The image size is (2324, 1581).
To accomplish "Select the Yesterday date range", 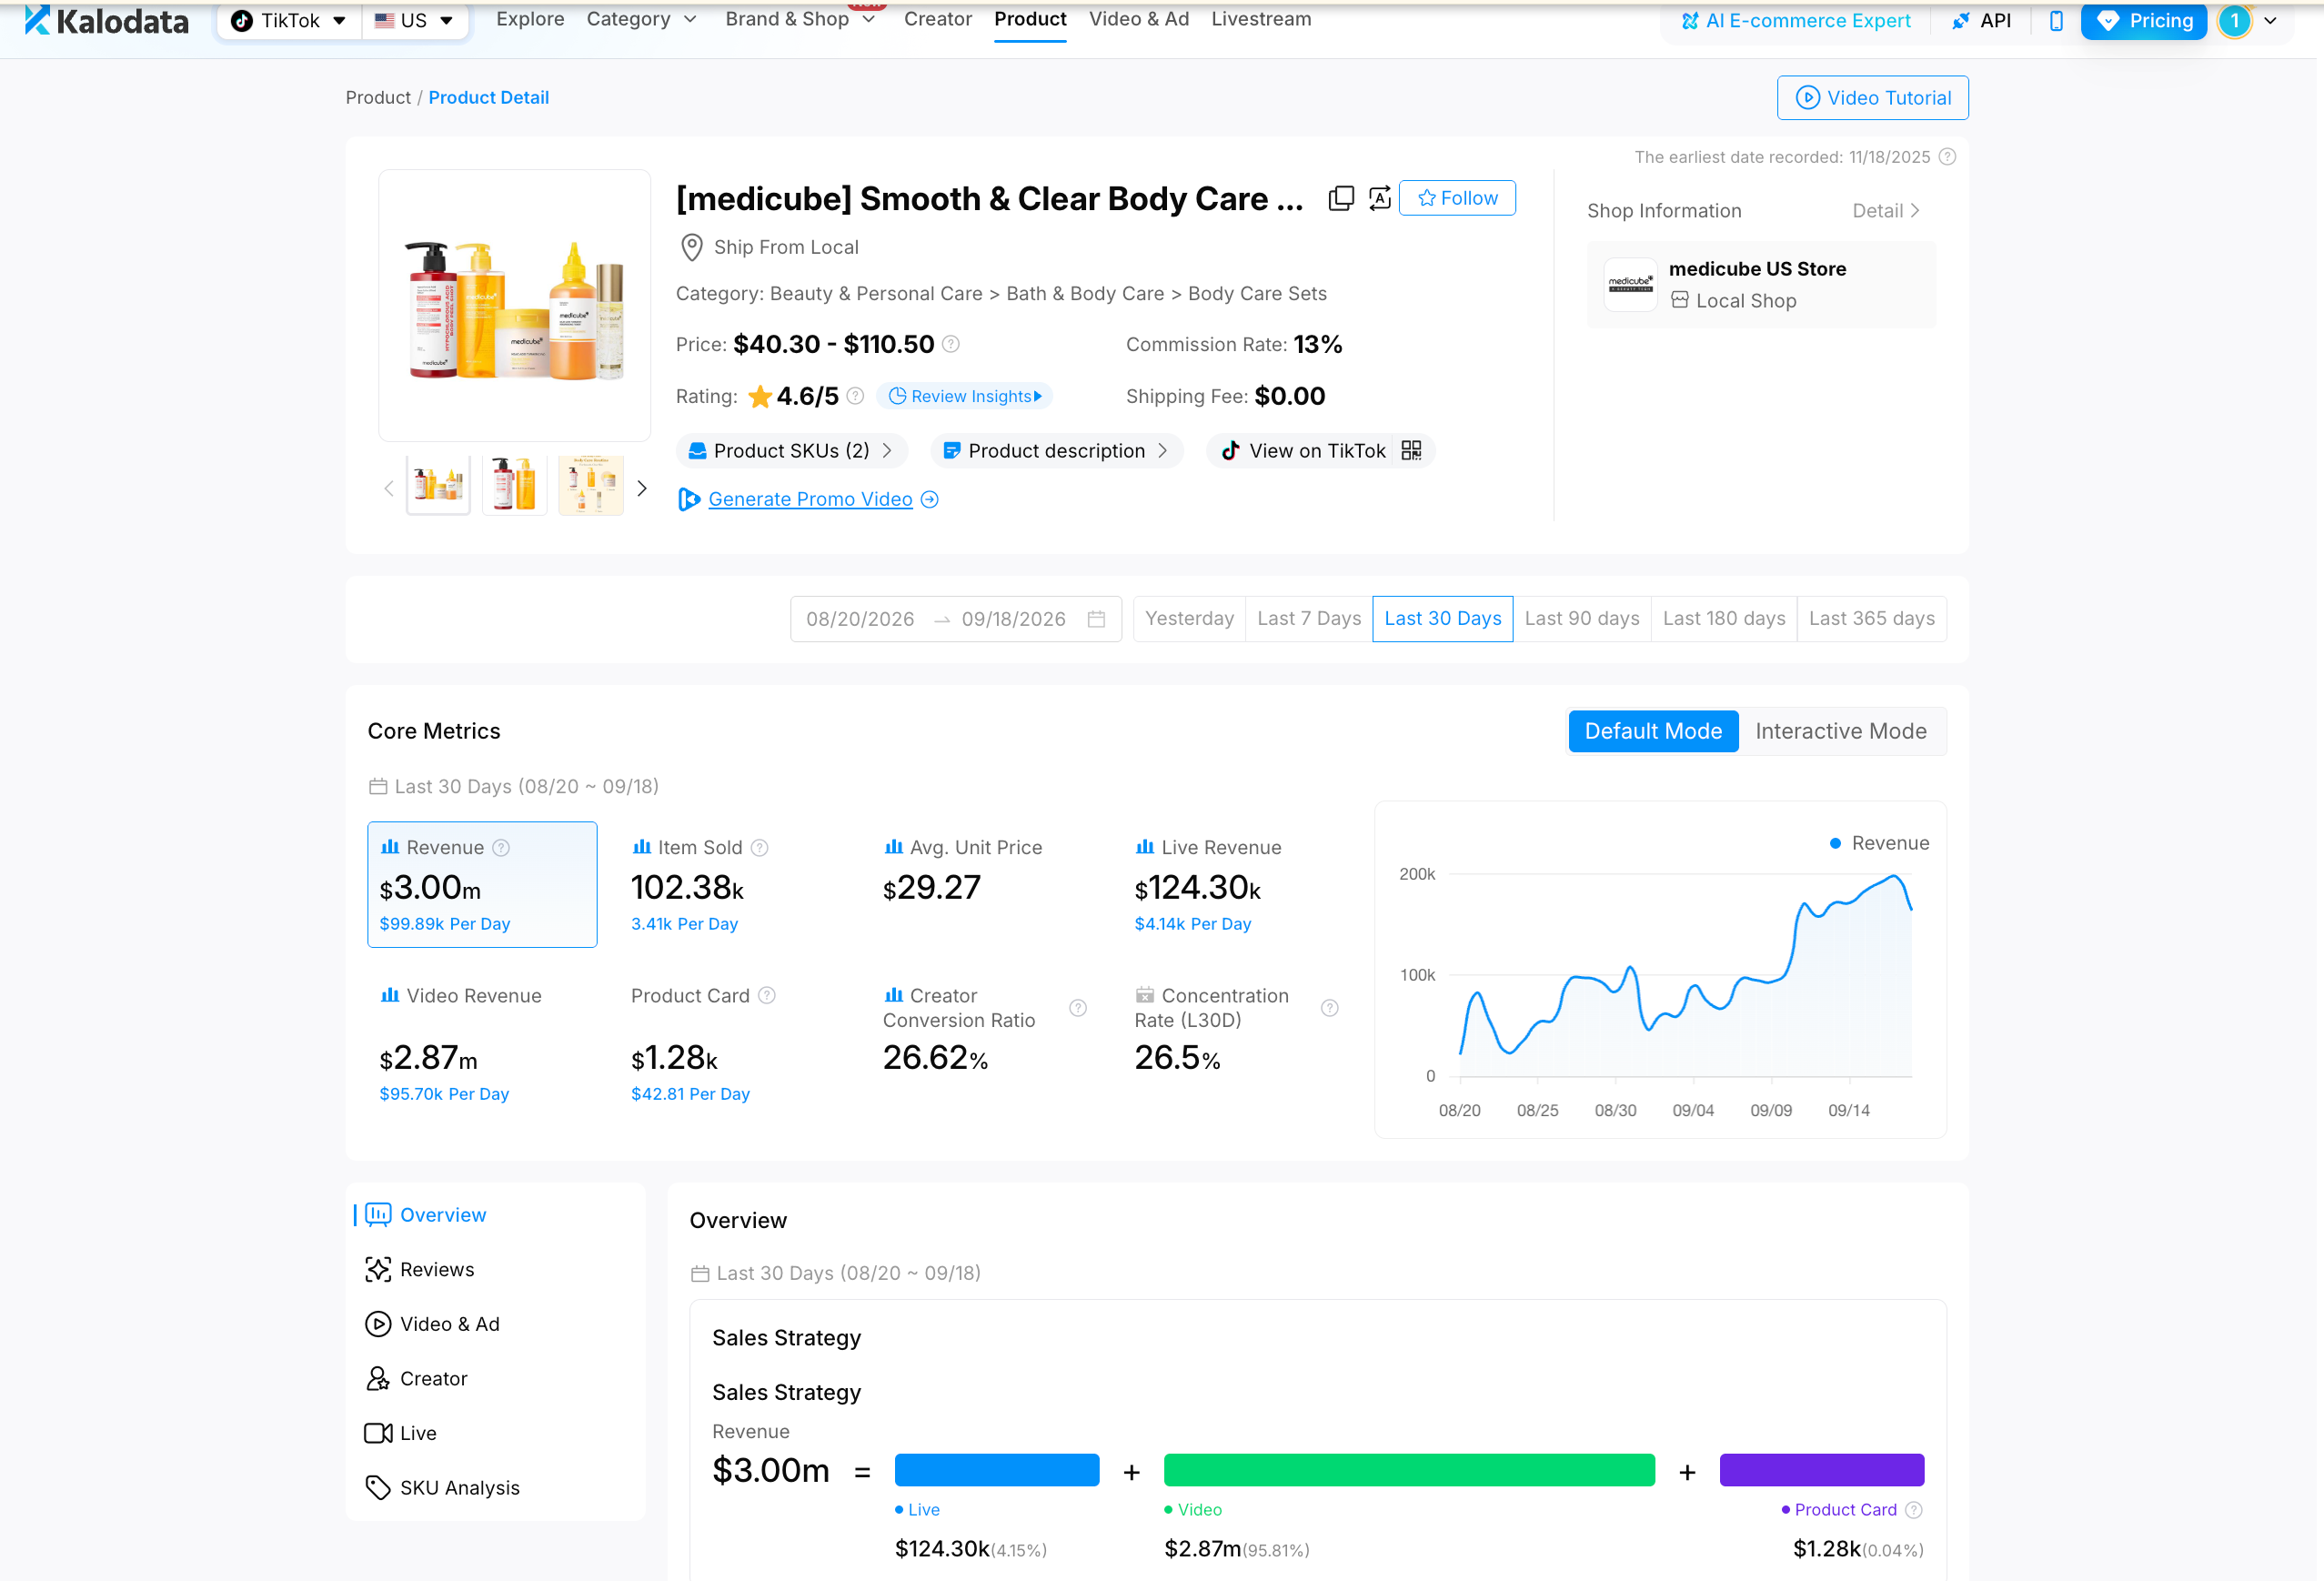I will (1189, 619).
